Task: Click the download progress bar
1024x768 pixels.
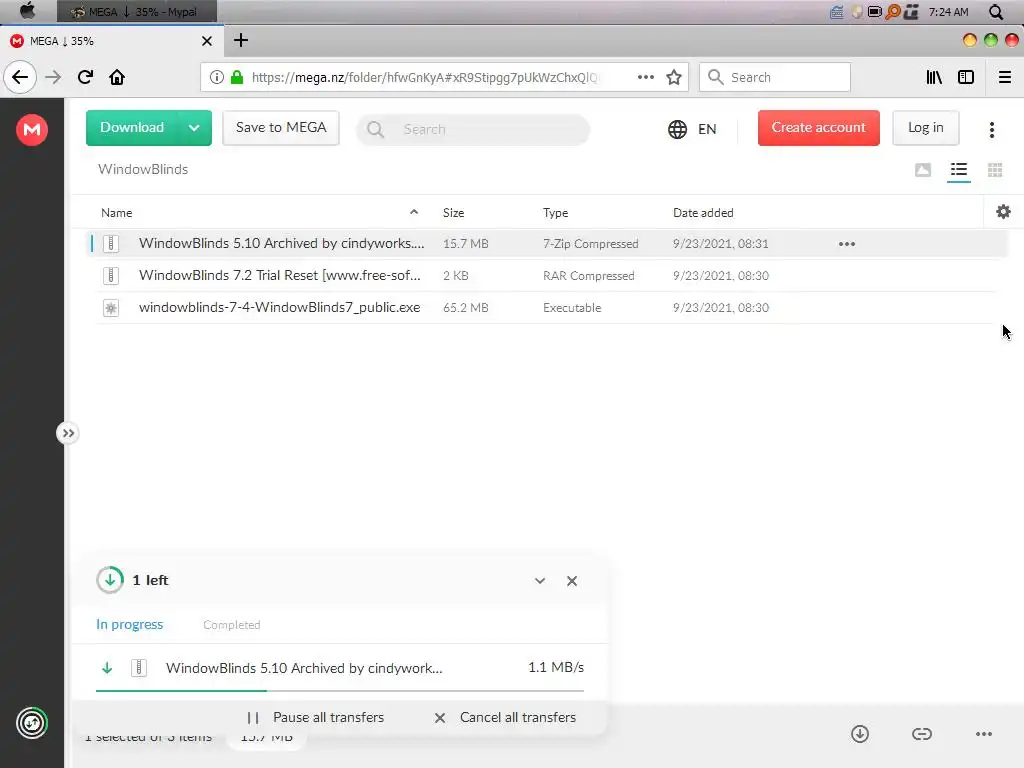Action: point(340,690)
